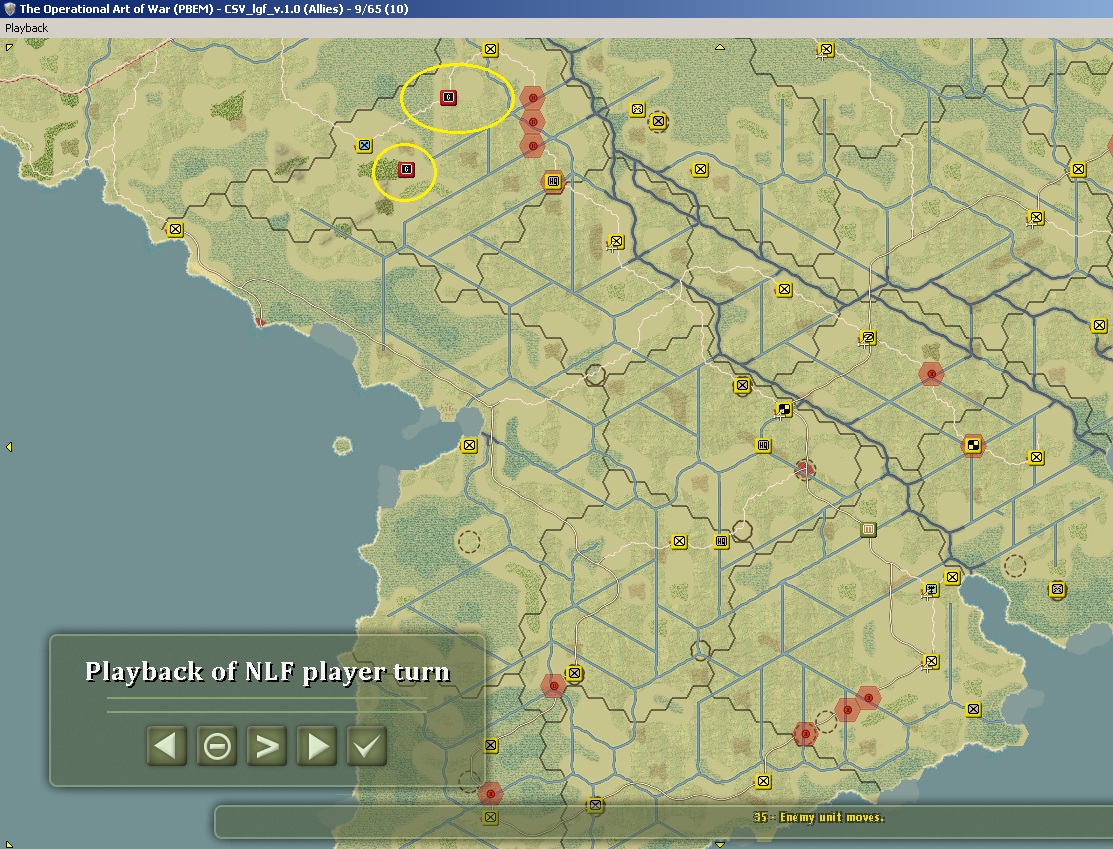Screen dimensions: 1113x849
Task: Select the checkered armor unit on a red hex
Action: [x=973, y=445]
